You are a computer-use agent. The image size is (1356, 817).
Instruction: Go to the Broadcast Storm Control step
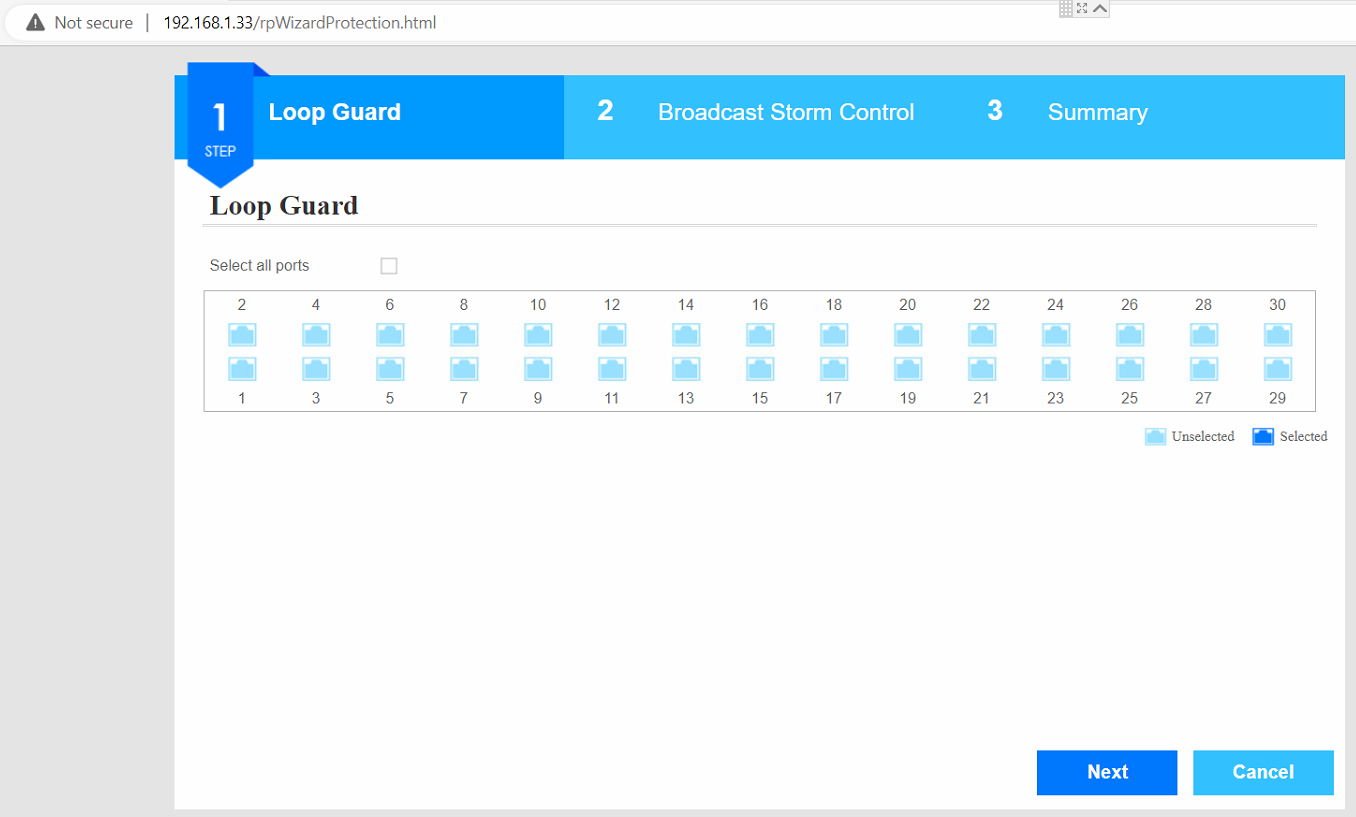point(785,113)
